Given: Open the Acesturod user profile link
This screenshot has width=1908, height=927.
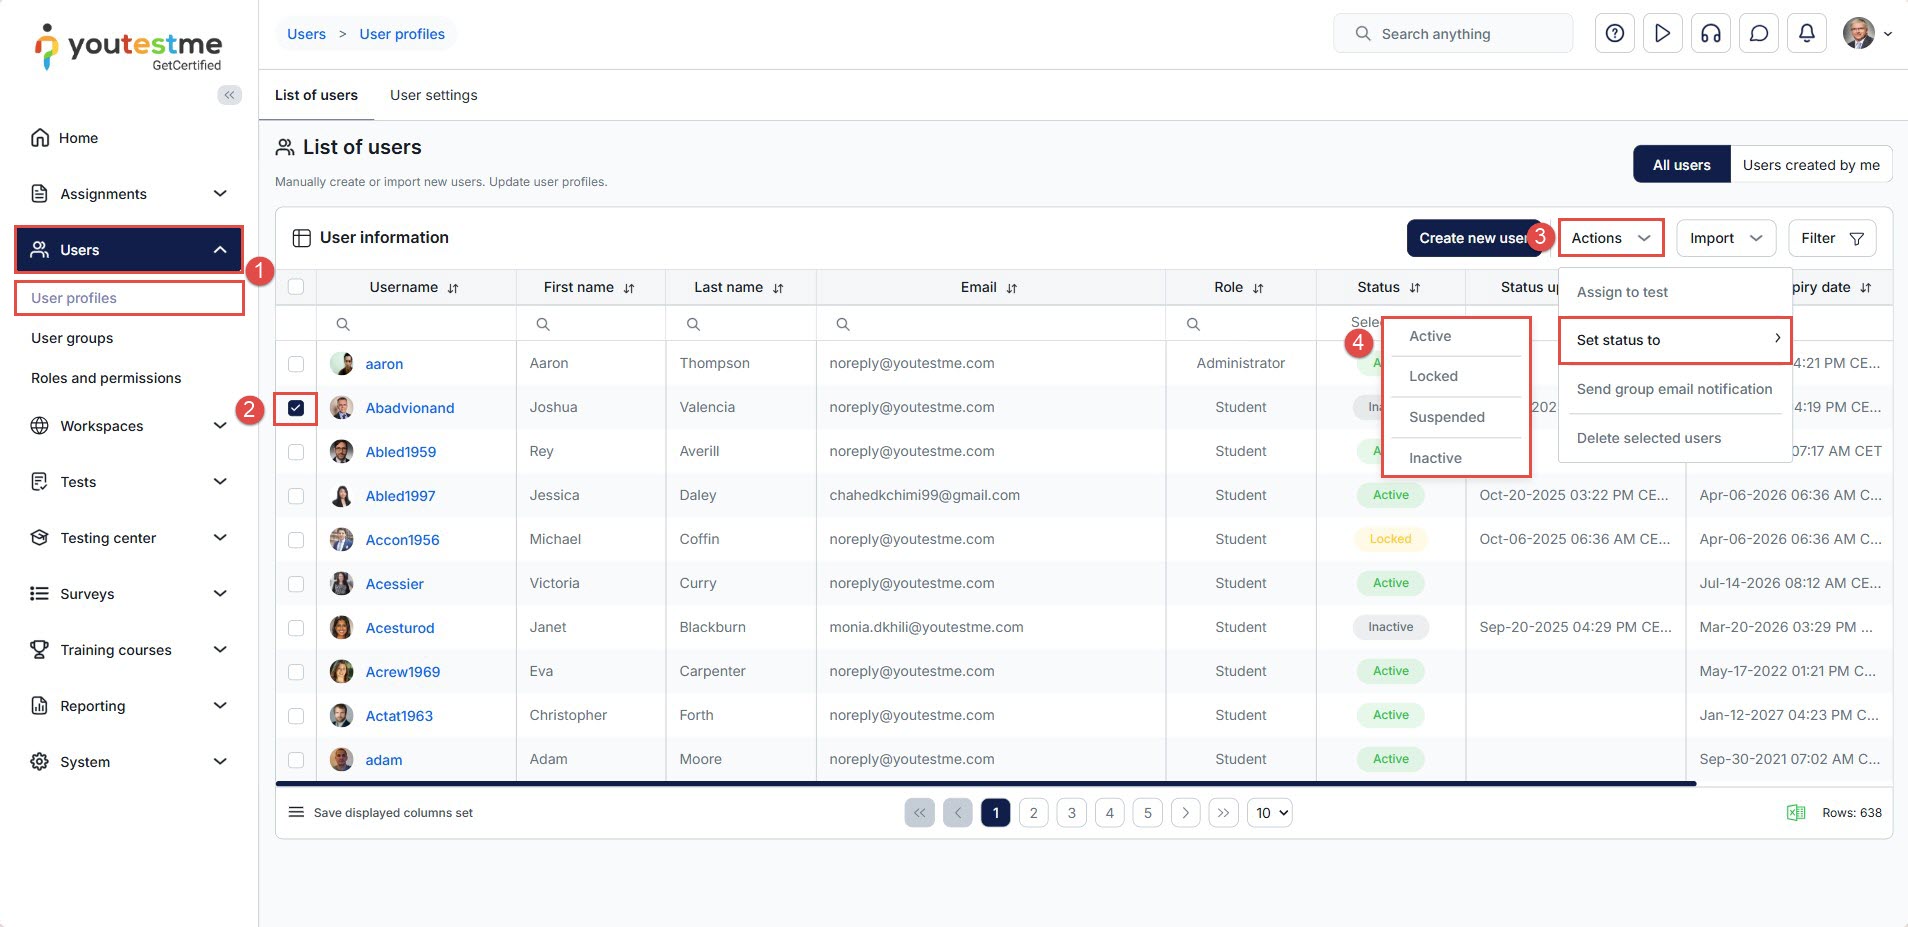Looking at the screenshot, I should [x=399, y=628].
